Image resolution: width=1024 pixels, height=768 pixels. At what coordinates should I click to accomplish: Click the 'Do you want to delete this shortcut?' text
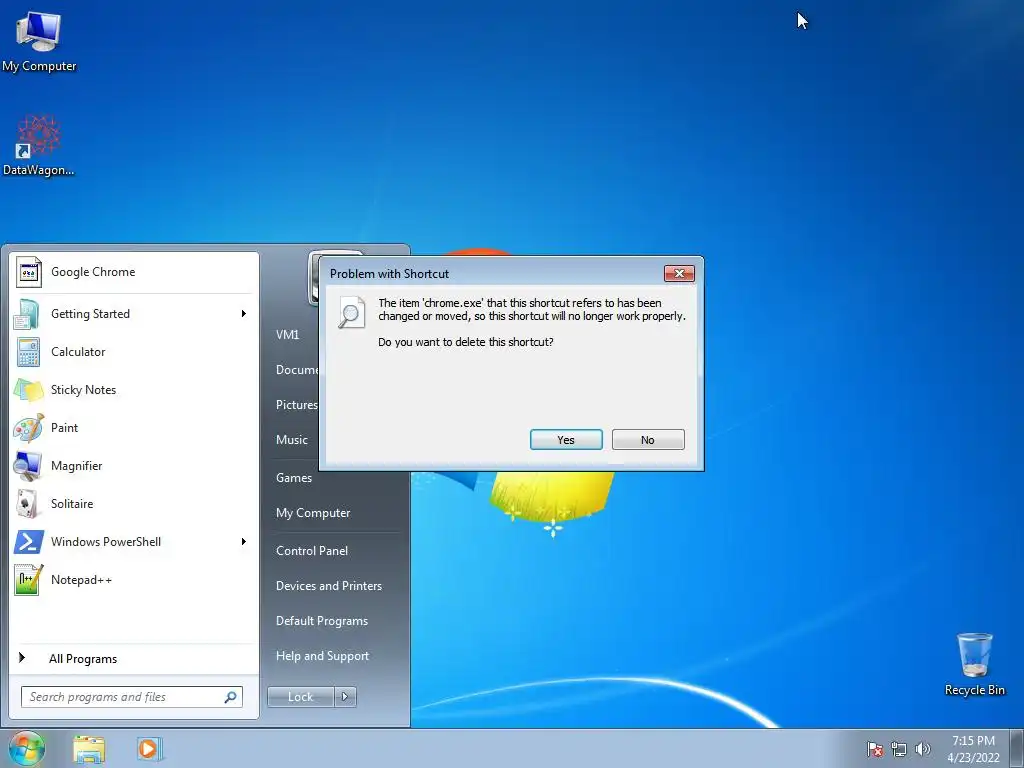(x=466, y=342)
